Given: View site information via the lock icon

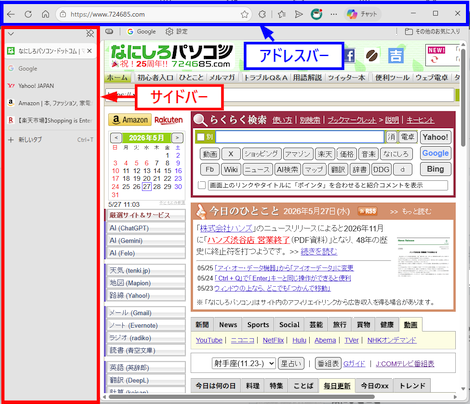Looking at the screenshot, I should [x=63, y=14].
